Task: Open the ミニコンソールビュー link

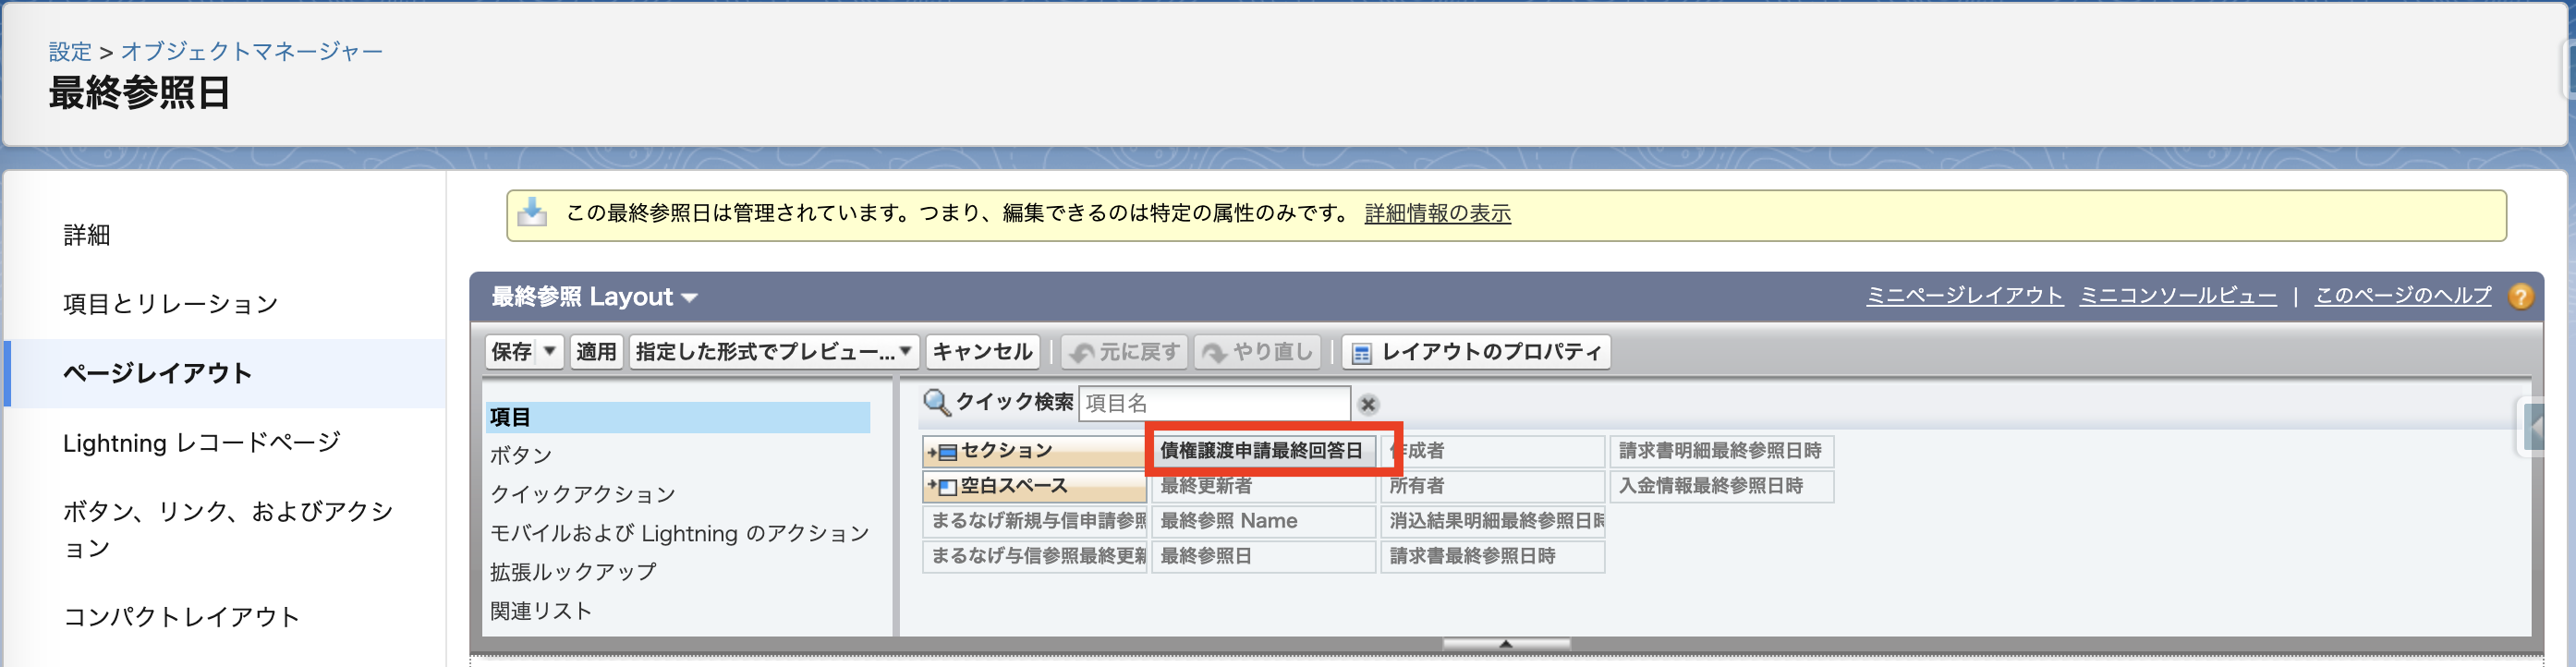Action: (x=2178, y=296)
